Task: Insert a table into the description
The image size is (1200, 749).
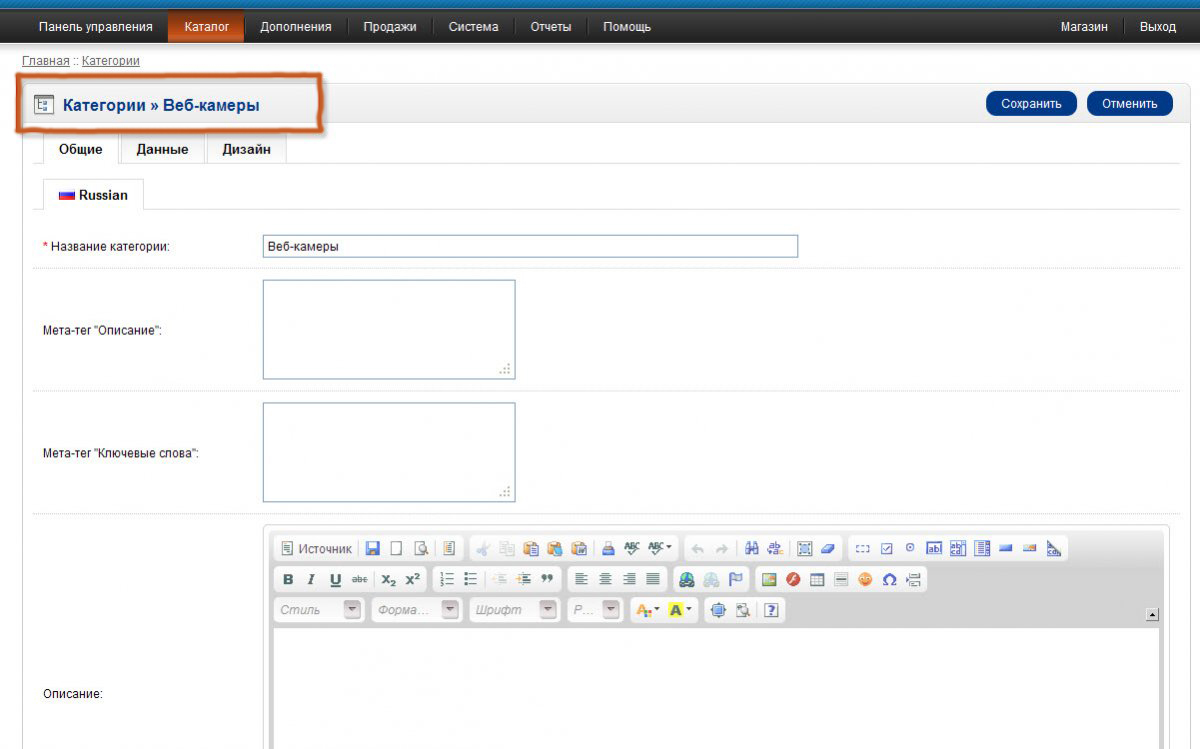Action: coord(817,579)
